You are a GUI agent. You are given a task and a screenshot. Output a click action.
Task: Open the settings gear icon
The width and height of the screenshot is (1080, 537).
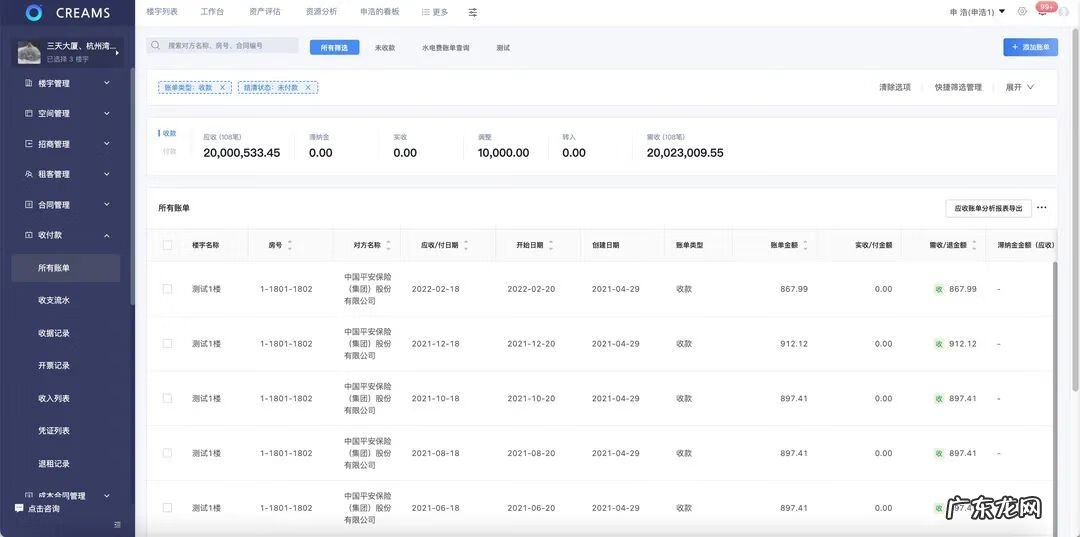click(1022, 12)
